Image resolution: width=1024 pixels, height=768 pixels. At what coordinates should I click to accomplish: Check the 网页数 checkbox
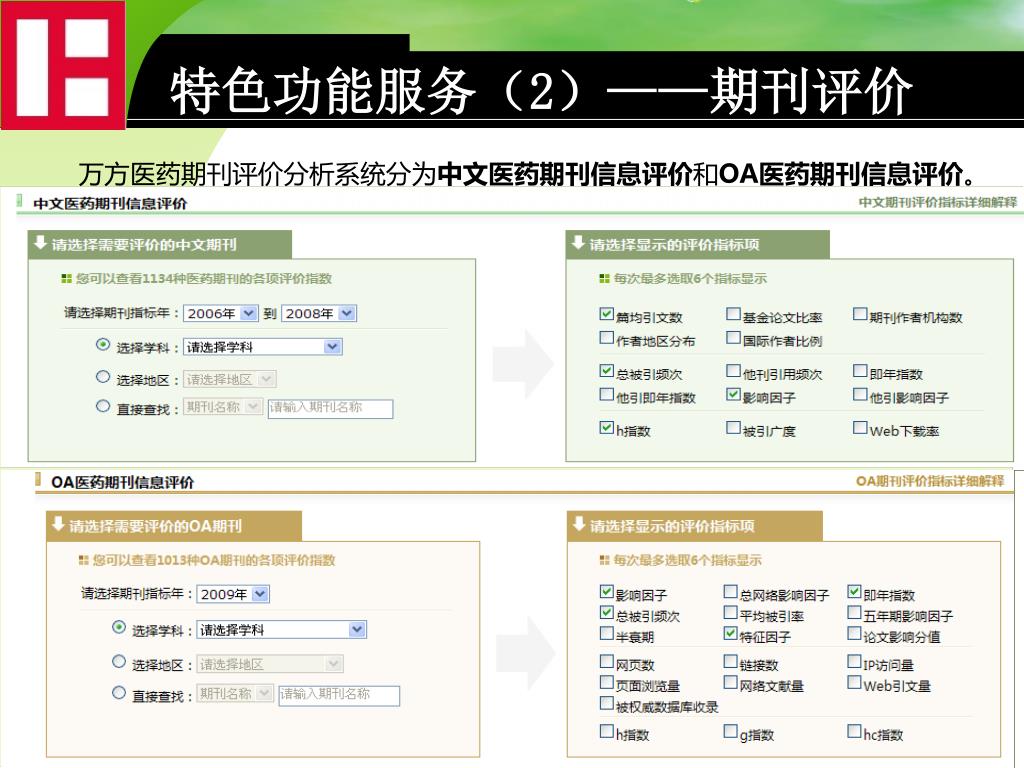pos(606,662)
